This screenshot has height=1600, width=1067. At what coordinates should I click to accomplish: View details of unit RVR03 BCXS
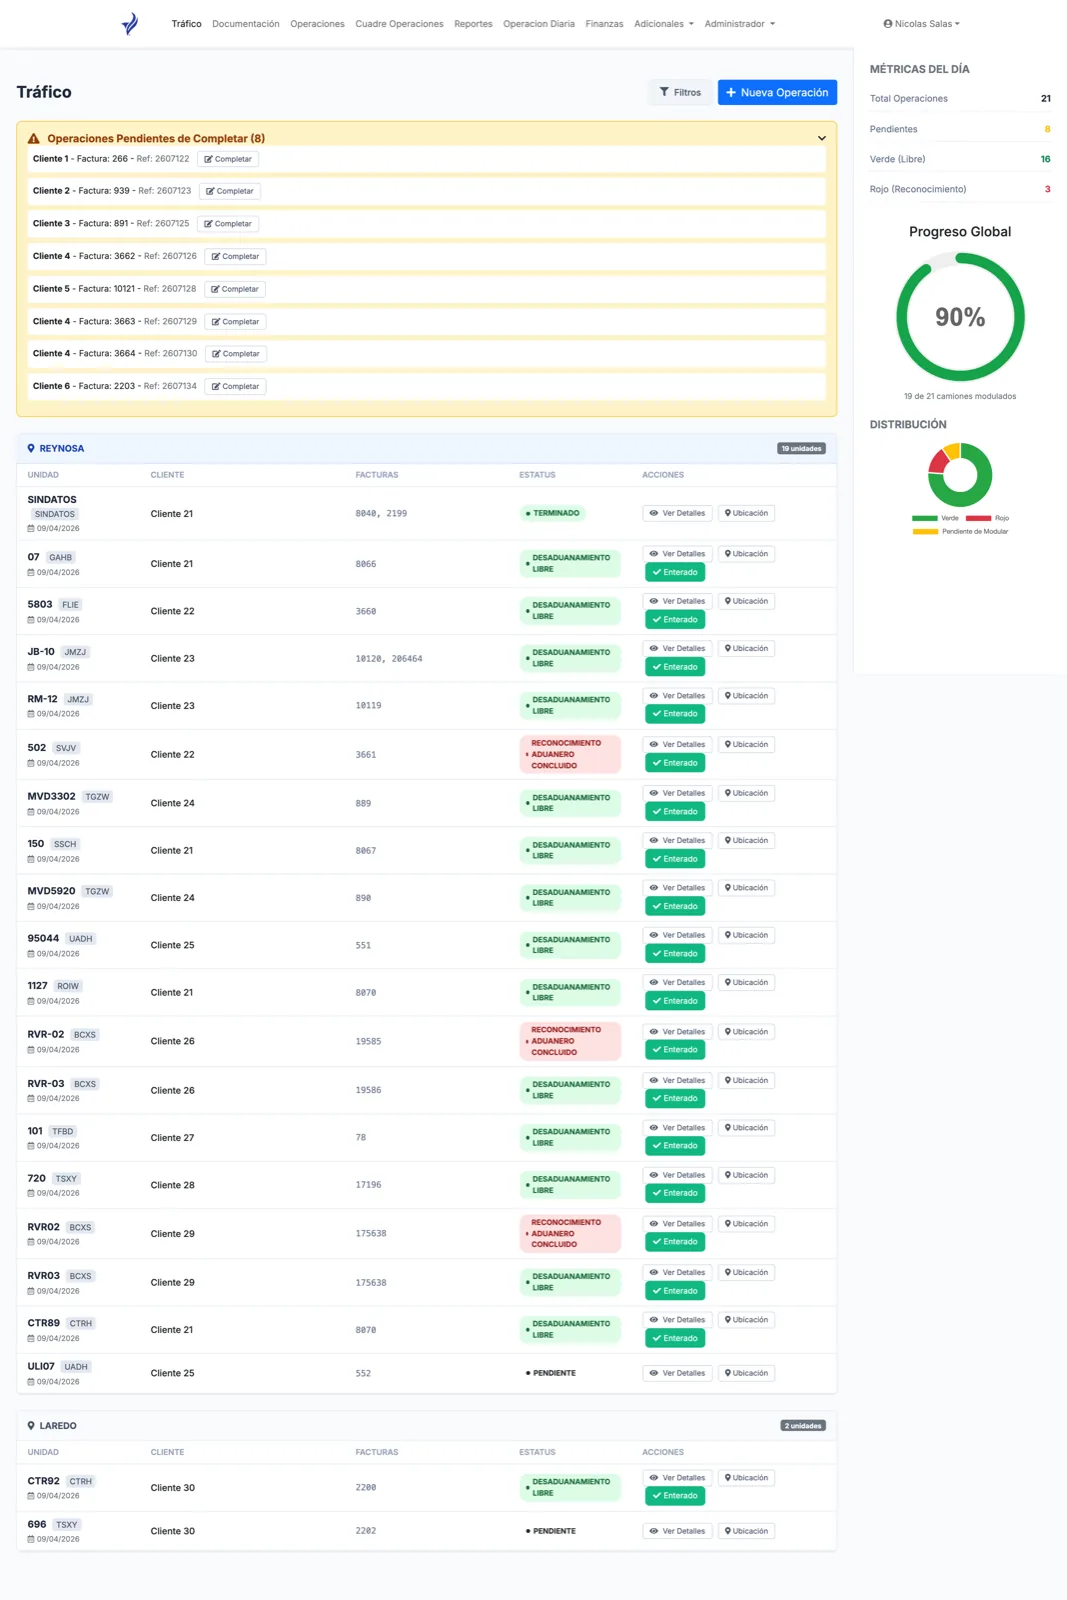(x=677, y=1272)
